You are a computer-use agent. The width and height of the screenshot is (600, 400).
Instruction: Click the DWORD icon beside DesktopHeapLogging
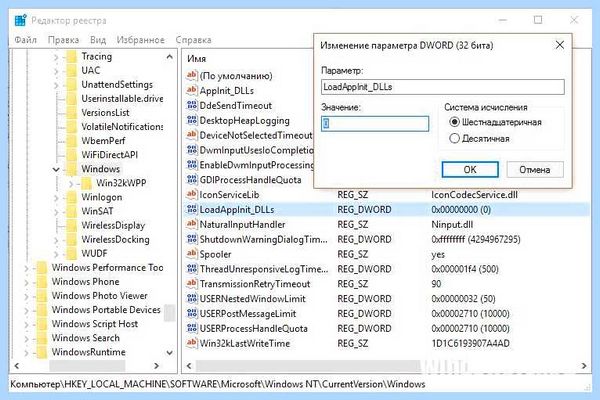pyautogui.click(x=191, y=120)
